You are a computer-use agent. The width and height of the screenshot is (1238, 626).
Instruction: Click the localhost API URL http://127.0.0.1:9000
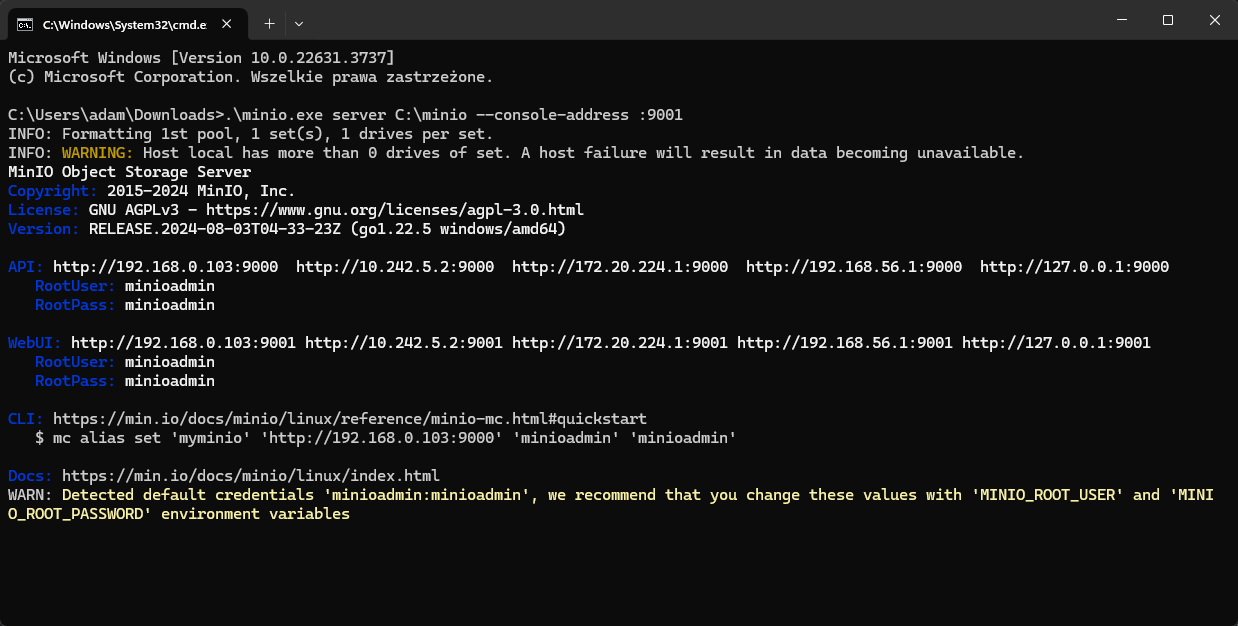tap(1073, 267)
